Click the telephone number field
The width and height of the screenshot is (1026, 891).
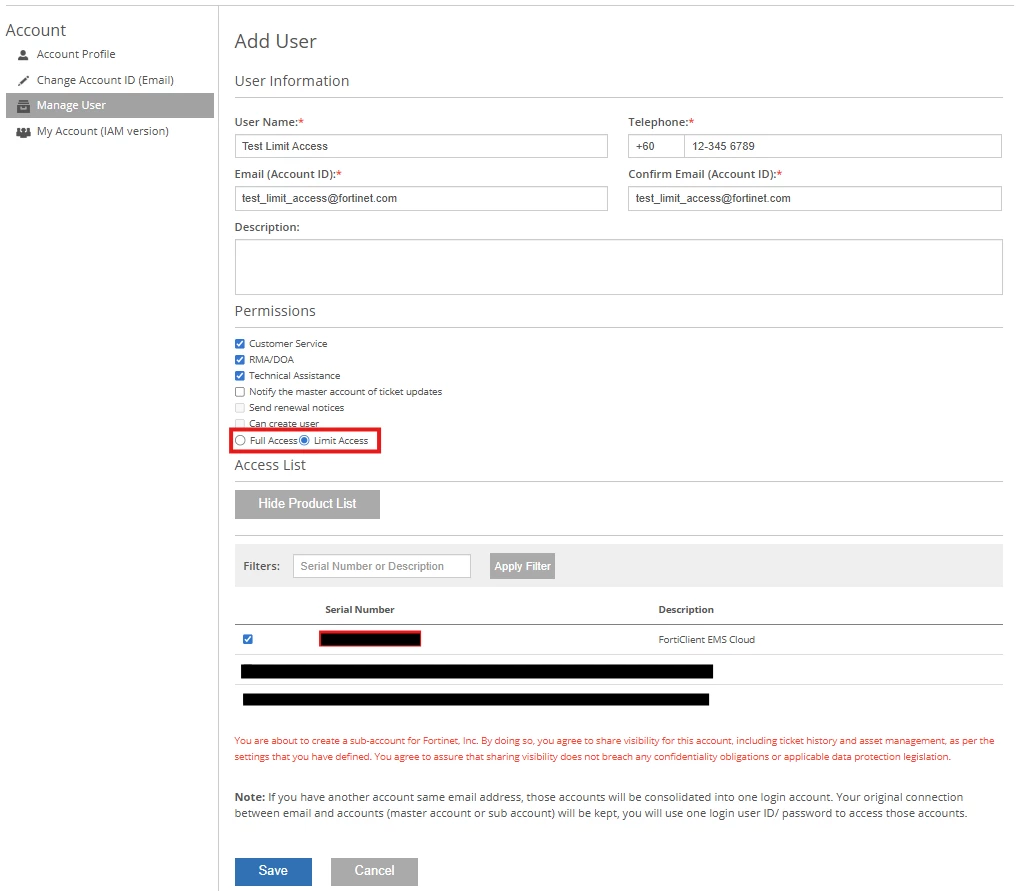pos(843,146)
